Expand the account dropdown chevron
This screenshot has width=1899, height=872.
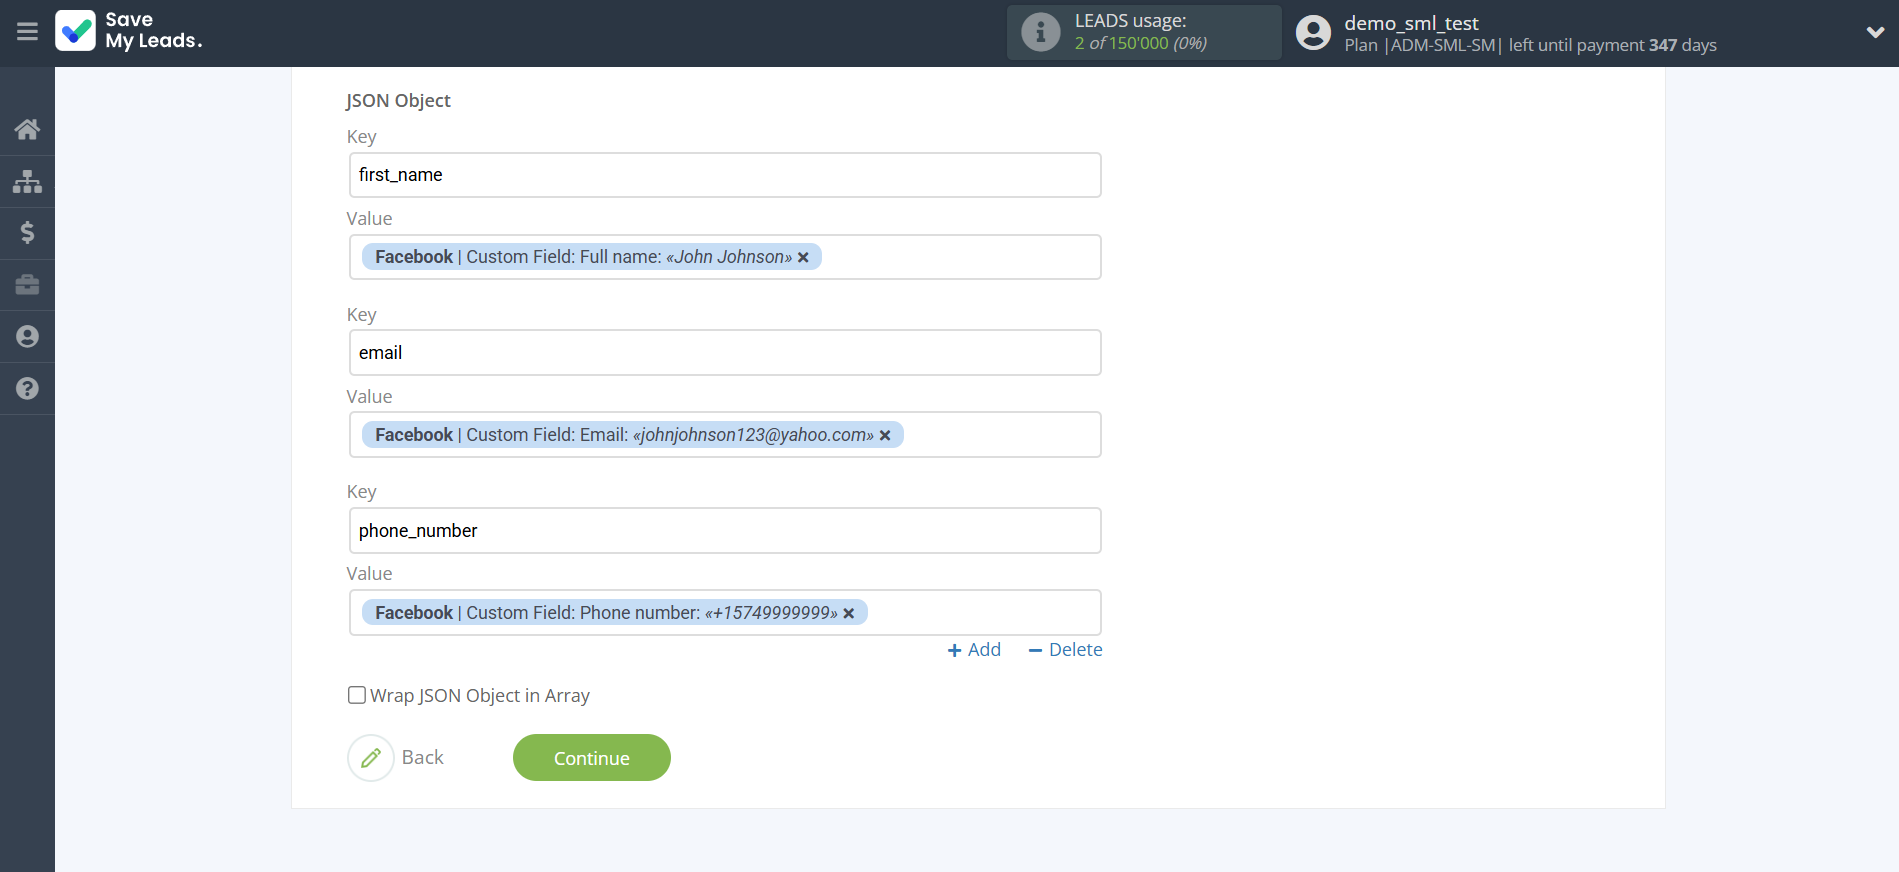(x=1875, y=32)
